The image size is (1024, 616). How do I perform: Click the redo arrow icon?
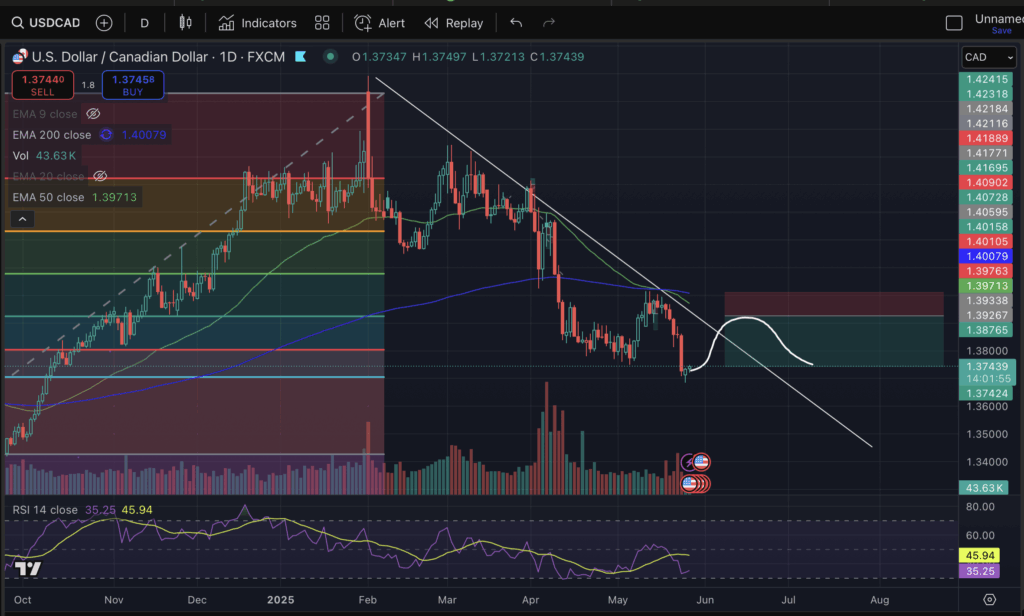[548, 22]
